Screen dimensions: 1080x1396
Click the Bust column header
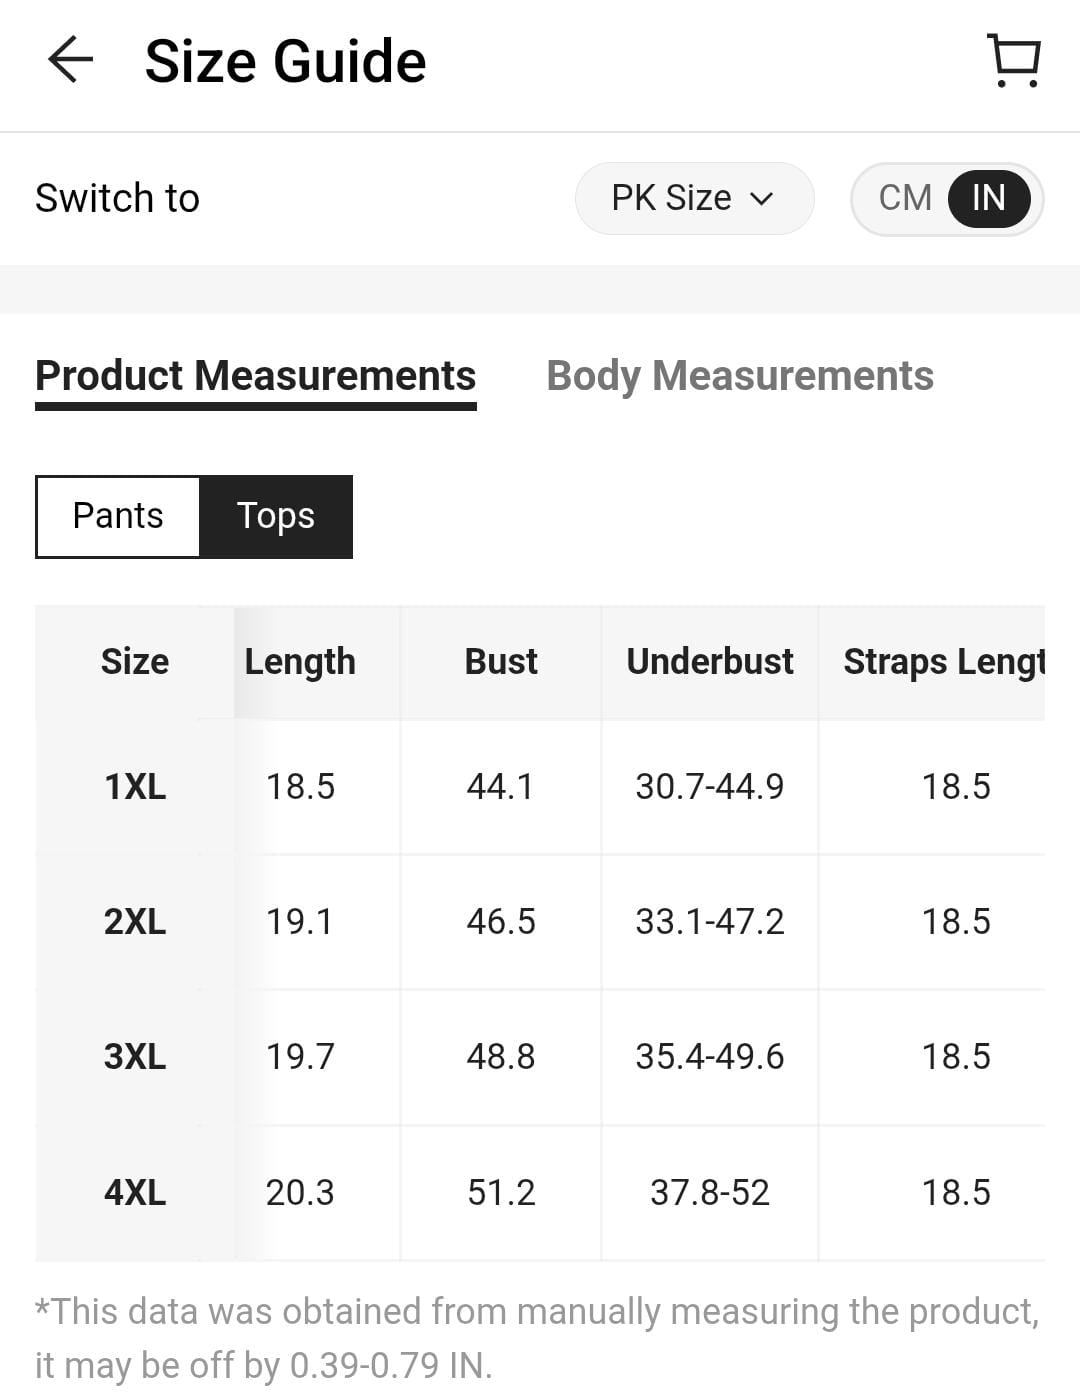501,661
